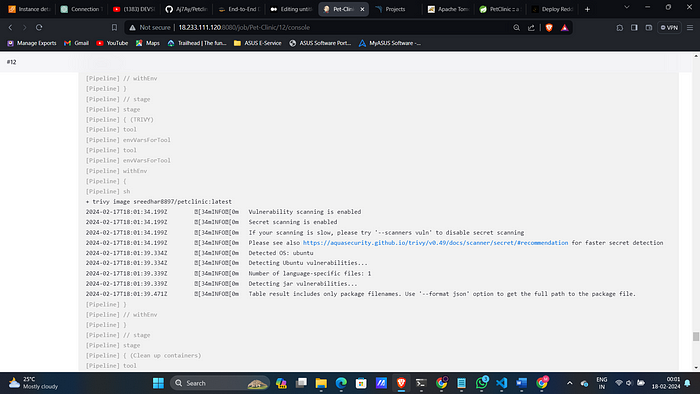
Task: Show hidden system tray icons
Action: [570, 383]
